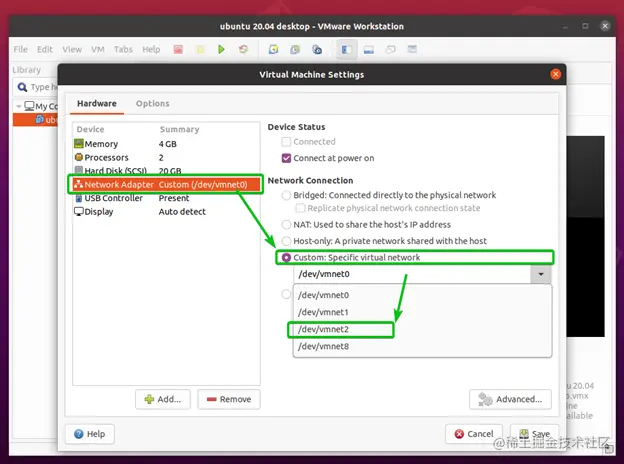This screenshot has height=464, width=624.
Task: Select the USB Controller device icon
Action: pos(79,198)
